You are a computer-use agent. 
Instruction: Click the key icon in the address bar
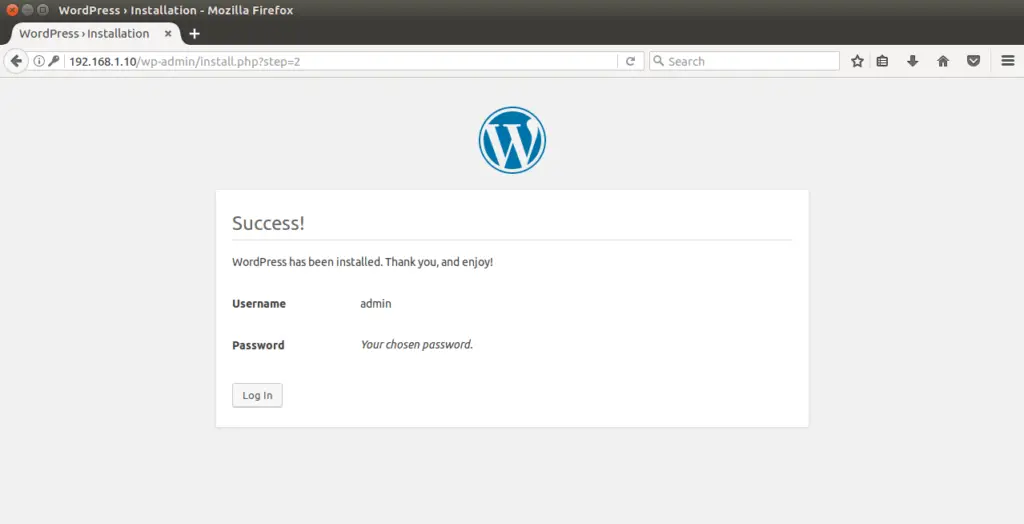click(54, 61)
